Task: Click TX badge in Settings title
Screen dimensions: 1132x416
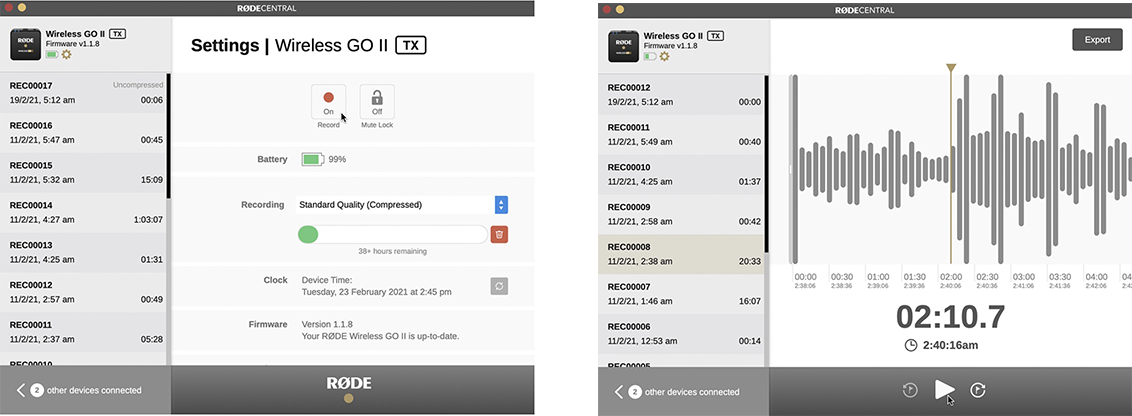Action: point(411,46)
